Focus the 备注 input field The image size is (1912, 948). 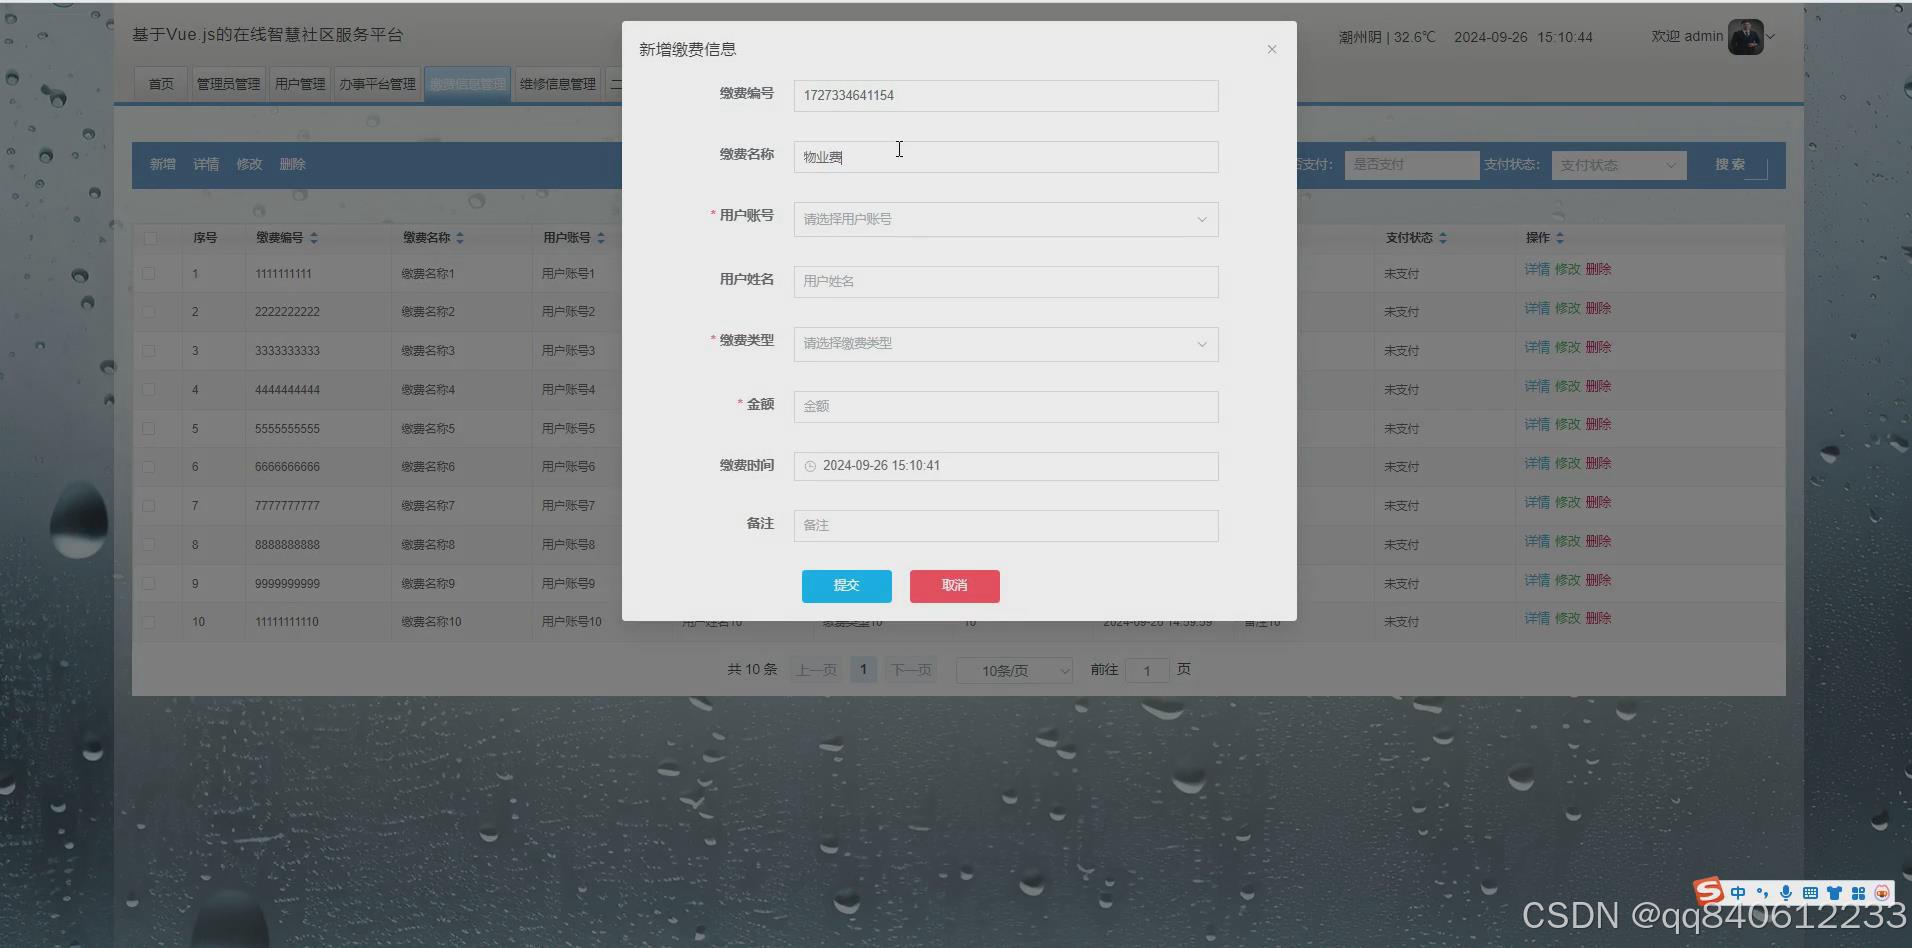(x=1006, y=526)
